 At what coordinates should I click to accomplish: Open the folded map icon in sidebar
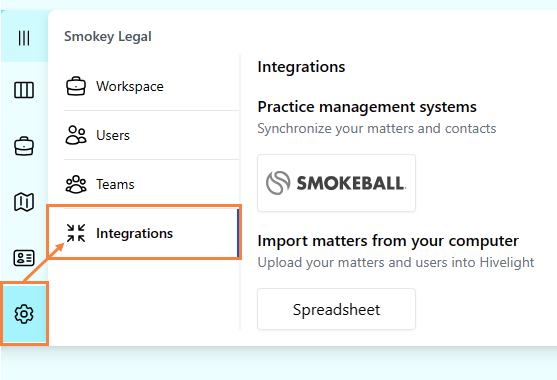click(24, 202)
